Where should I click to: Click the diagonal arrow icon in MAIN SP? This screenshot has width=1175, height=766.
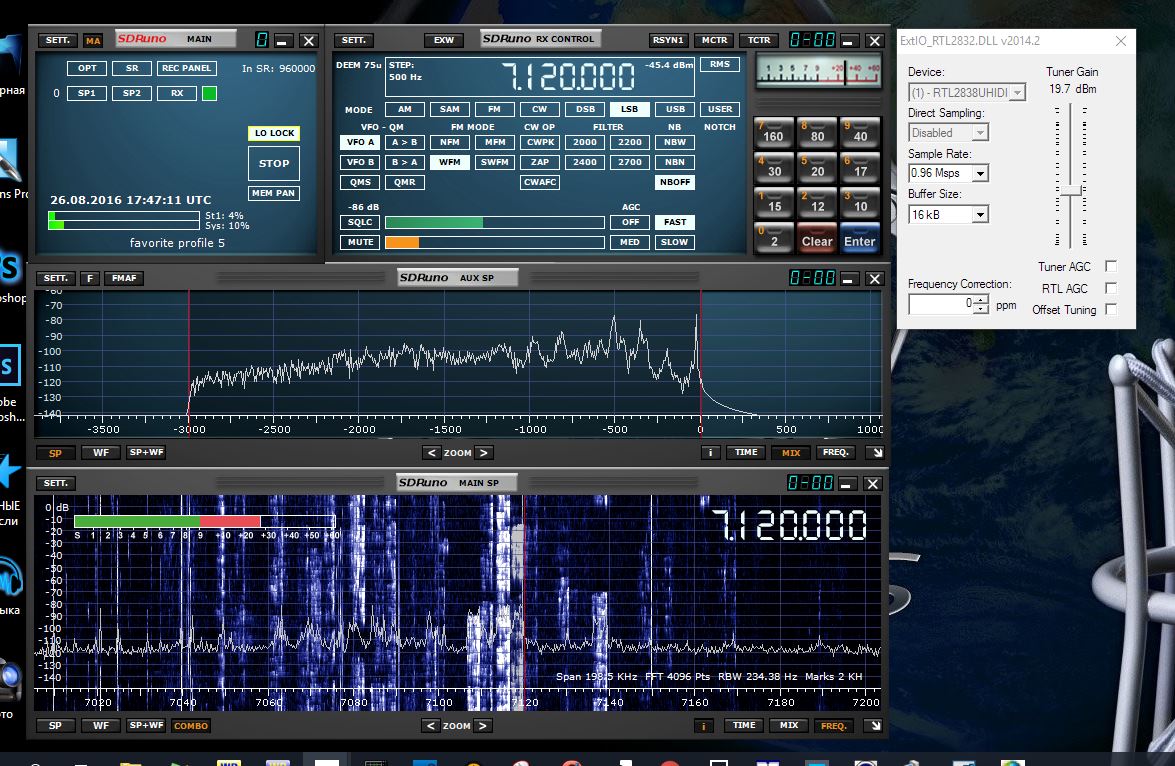coord(876,726)
